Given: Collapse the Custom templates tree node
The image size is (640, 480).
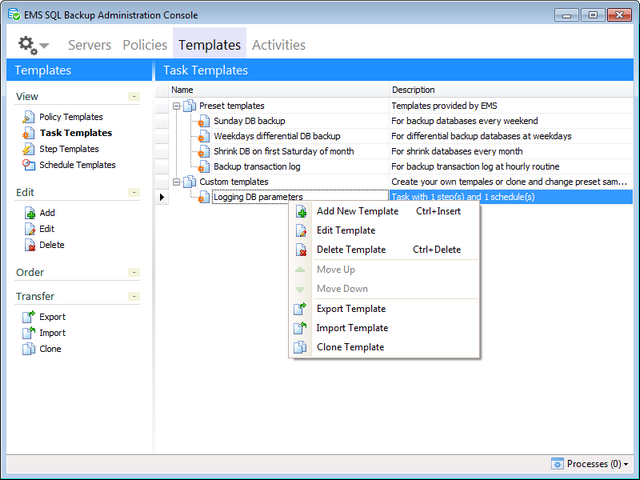Looking at the screenshot, I should (176, 182).
